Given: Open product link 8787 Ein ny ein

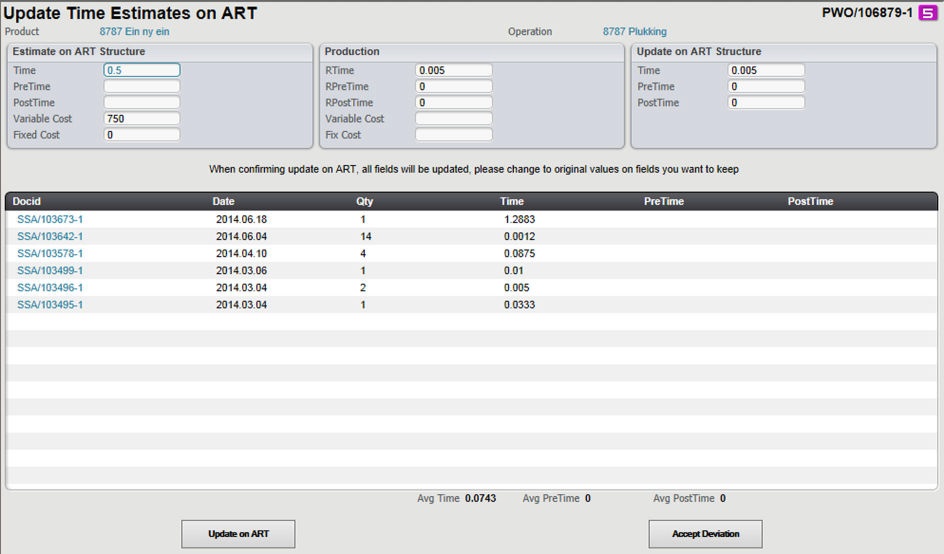Looking at the screenshot, I should point(134,32).
